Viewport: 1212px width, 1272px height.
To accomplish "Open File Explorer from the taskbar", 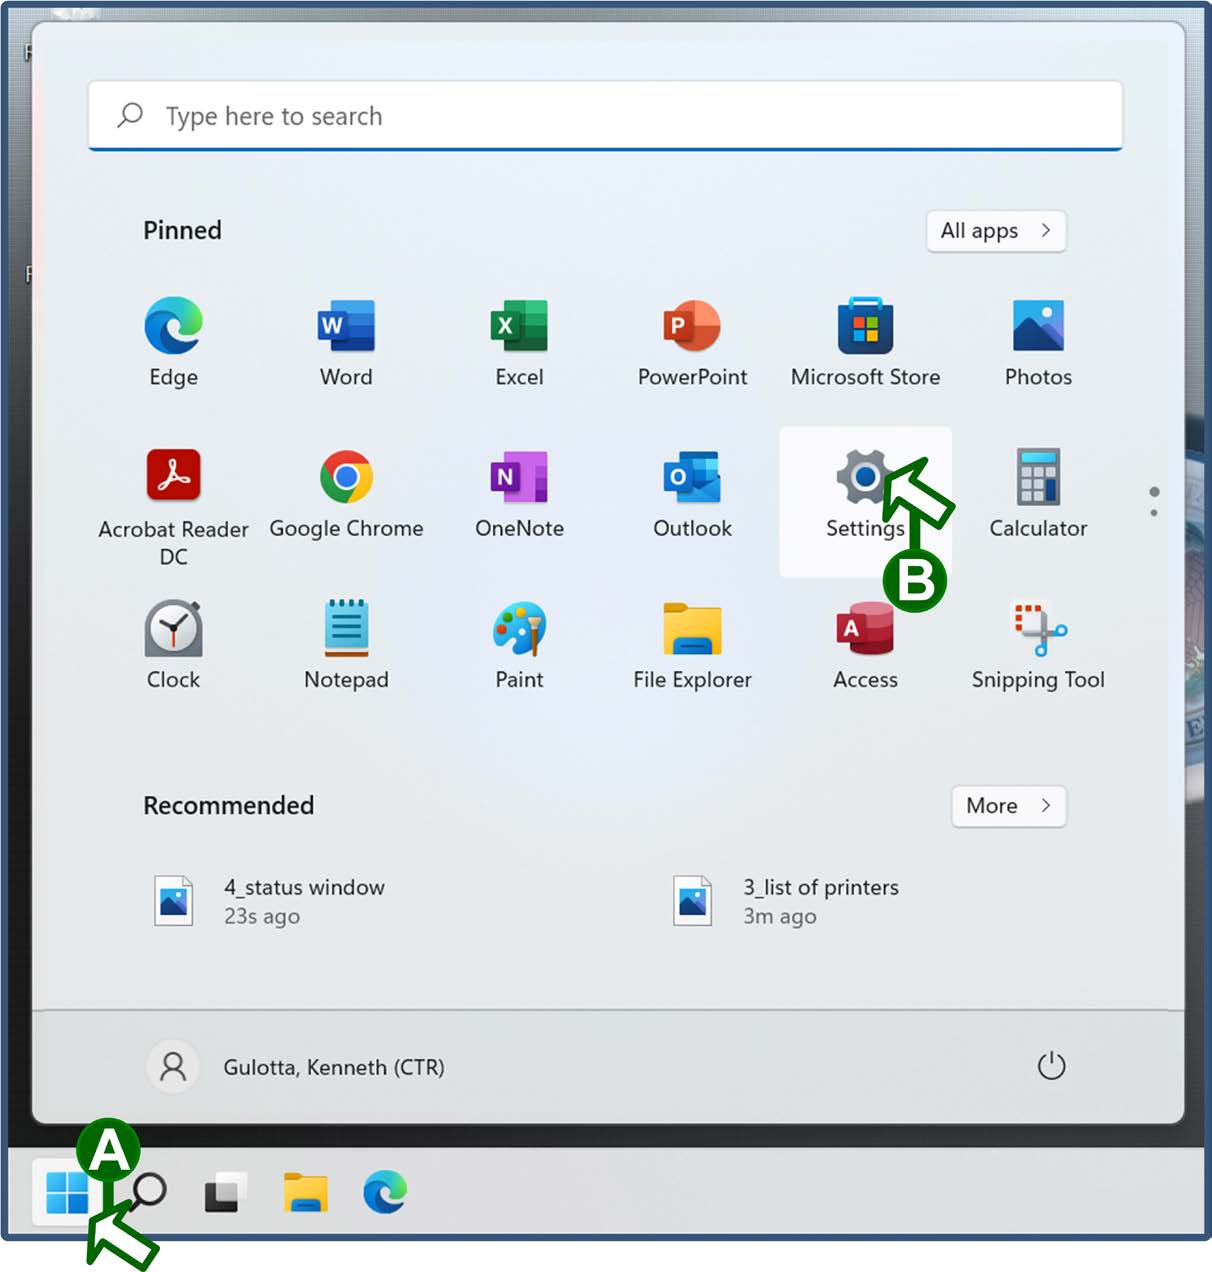I will click(305, 1192).
